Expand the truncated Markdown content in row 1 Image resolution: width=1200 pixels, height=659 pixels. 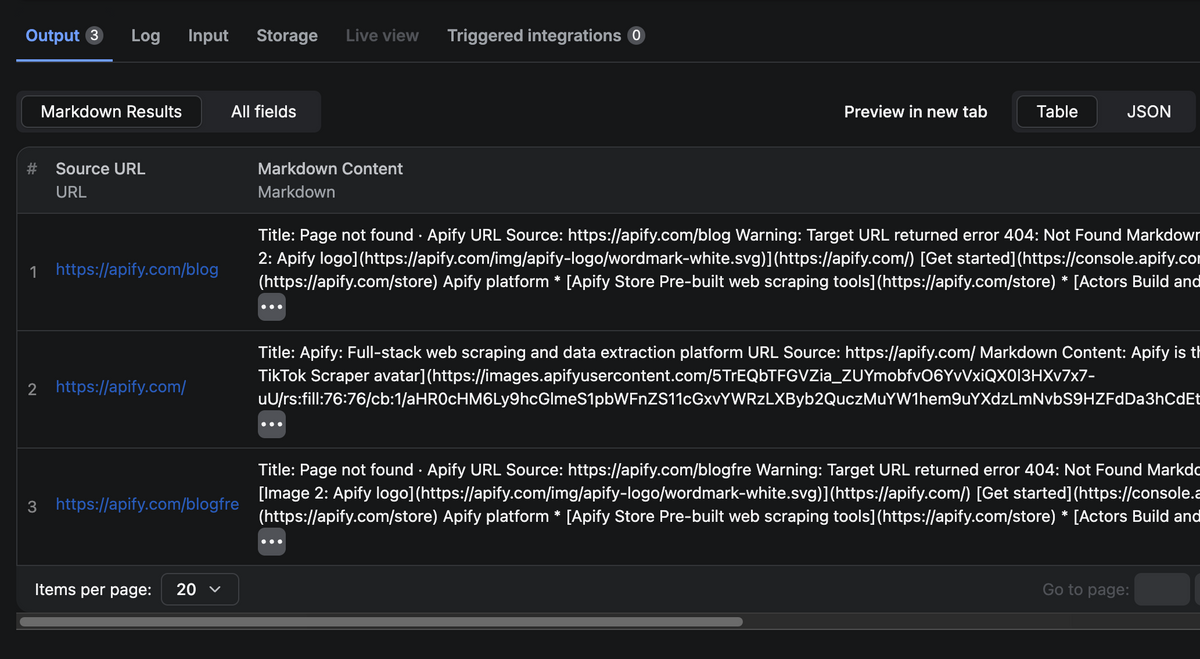(x=271, y=306)
